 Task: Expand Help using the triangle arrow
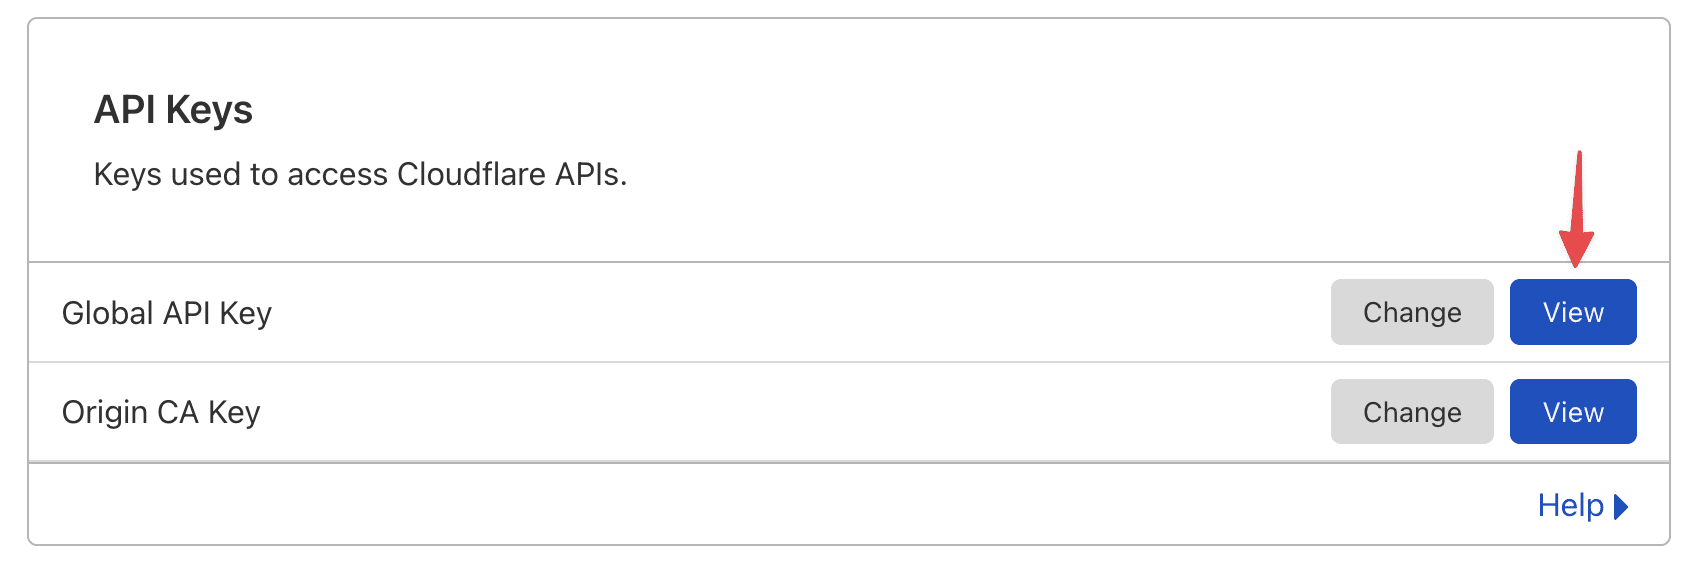1621,507
